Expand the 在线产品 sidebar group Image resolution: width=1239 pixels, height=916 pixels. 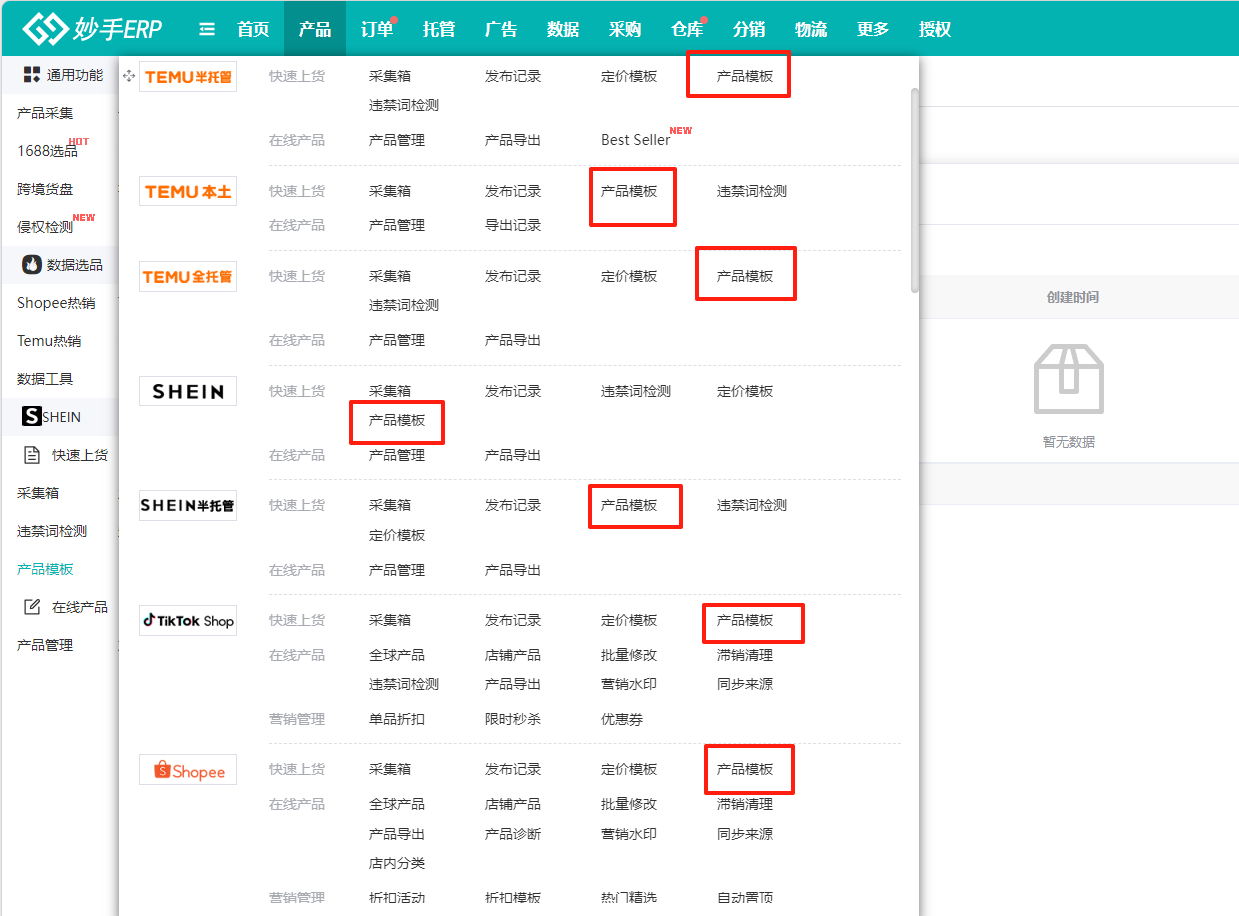pyautogui.click(x=70, y=607)
